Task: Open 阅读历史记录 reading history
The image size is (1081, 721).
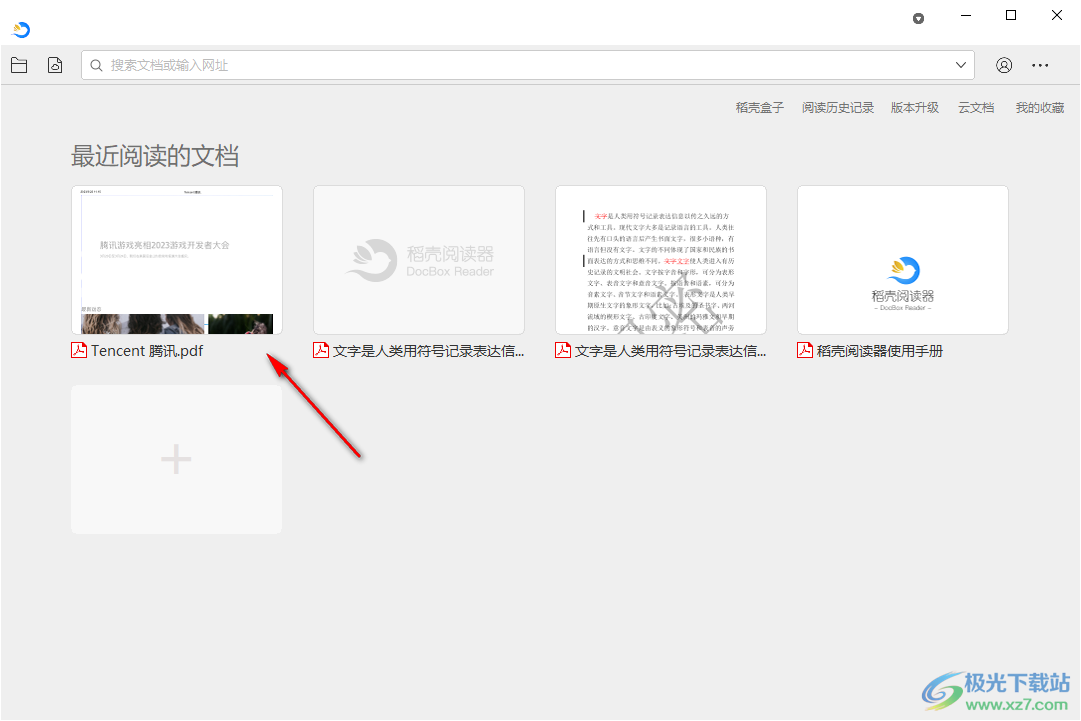Action: click(x=838, y=108)
